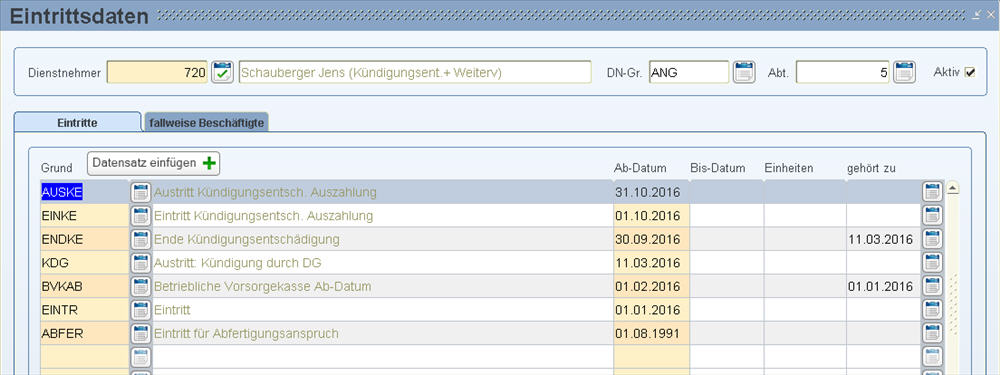
Task: Switch to the fallweise Beschäftigte tab
Action: tap(207, 122)
